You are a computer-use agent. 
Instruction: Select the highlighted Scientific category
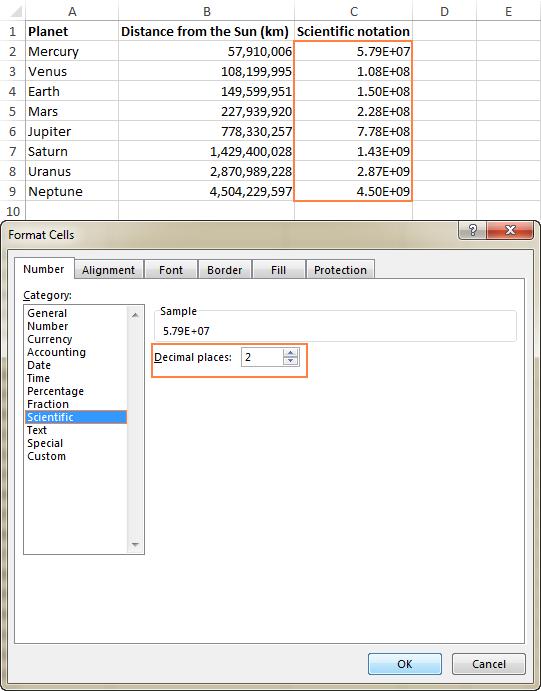click(76, 417)
